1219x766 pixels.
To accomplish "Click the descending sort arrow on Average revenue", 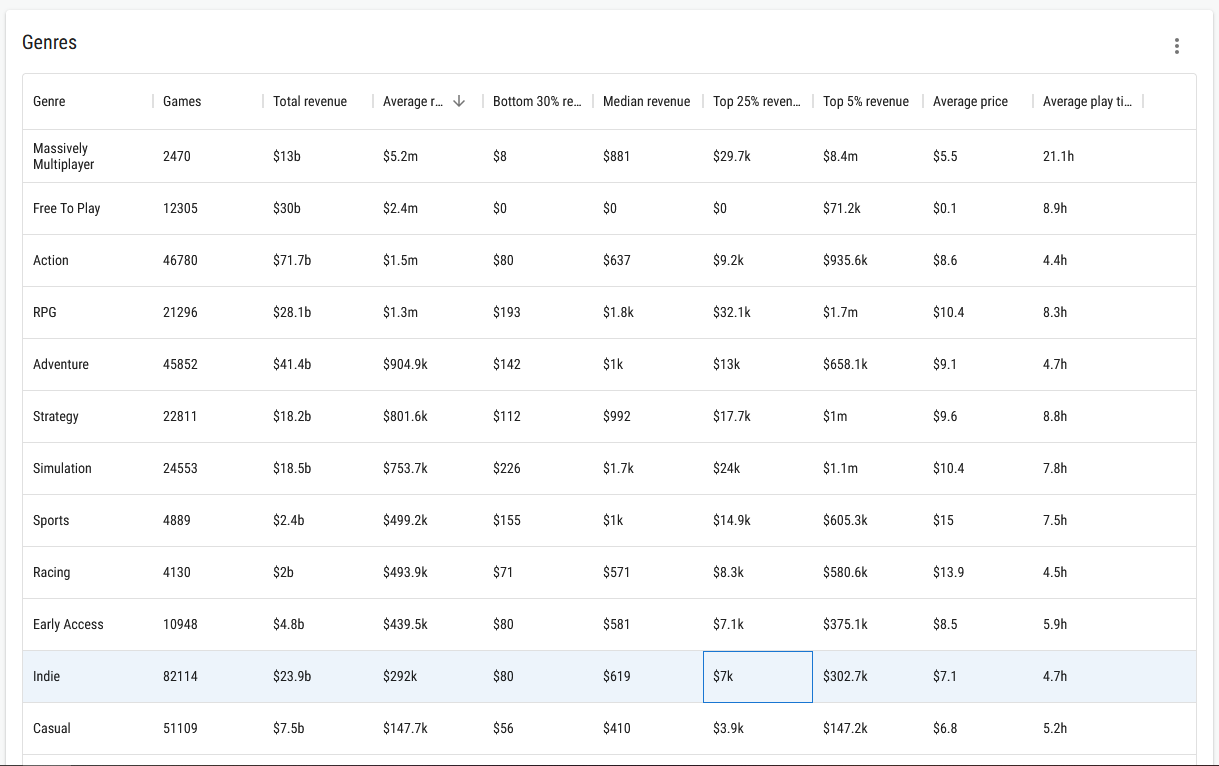I will click(459, 101).
